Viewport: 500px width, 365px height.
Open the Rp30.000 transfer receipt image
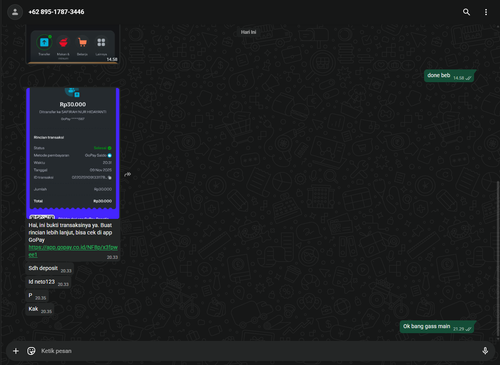[73, 153]
